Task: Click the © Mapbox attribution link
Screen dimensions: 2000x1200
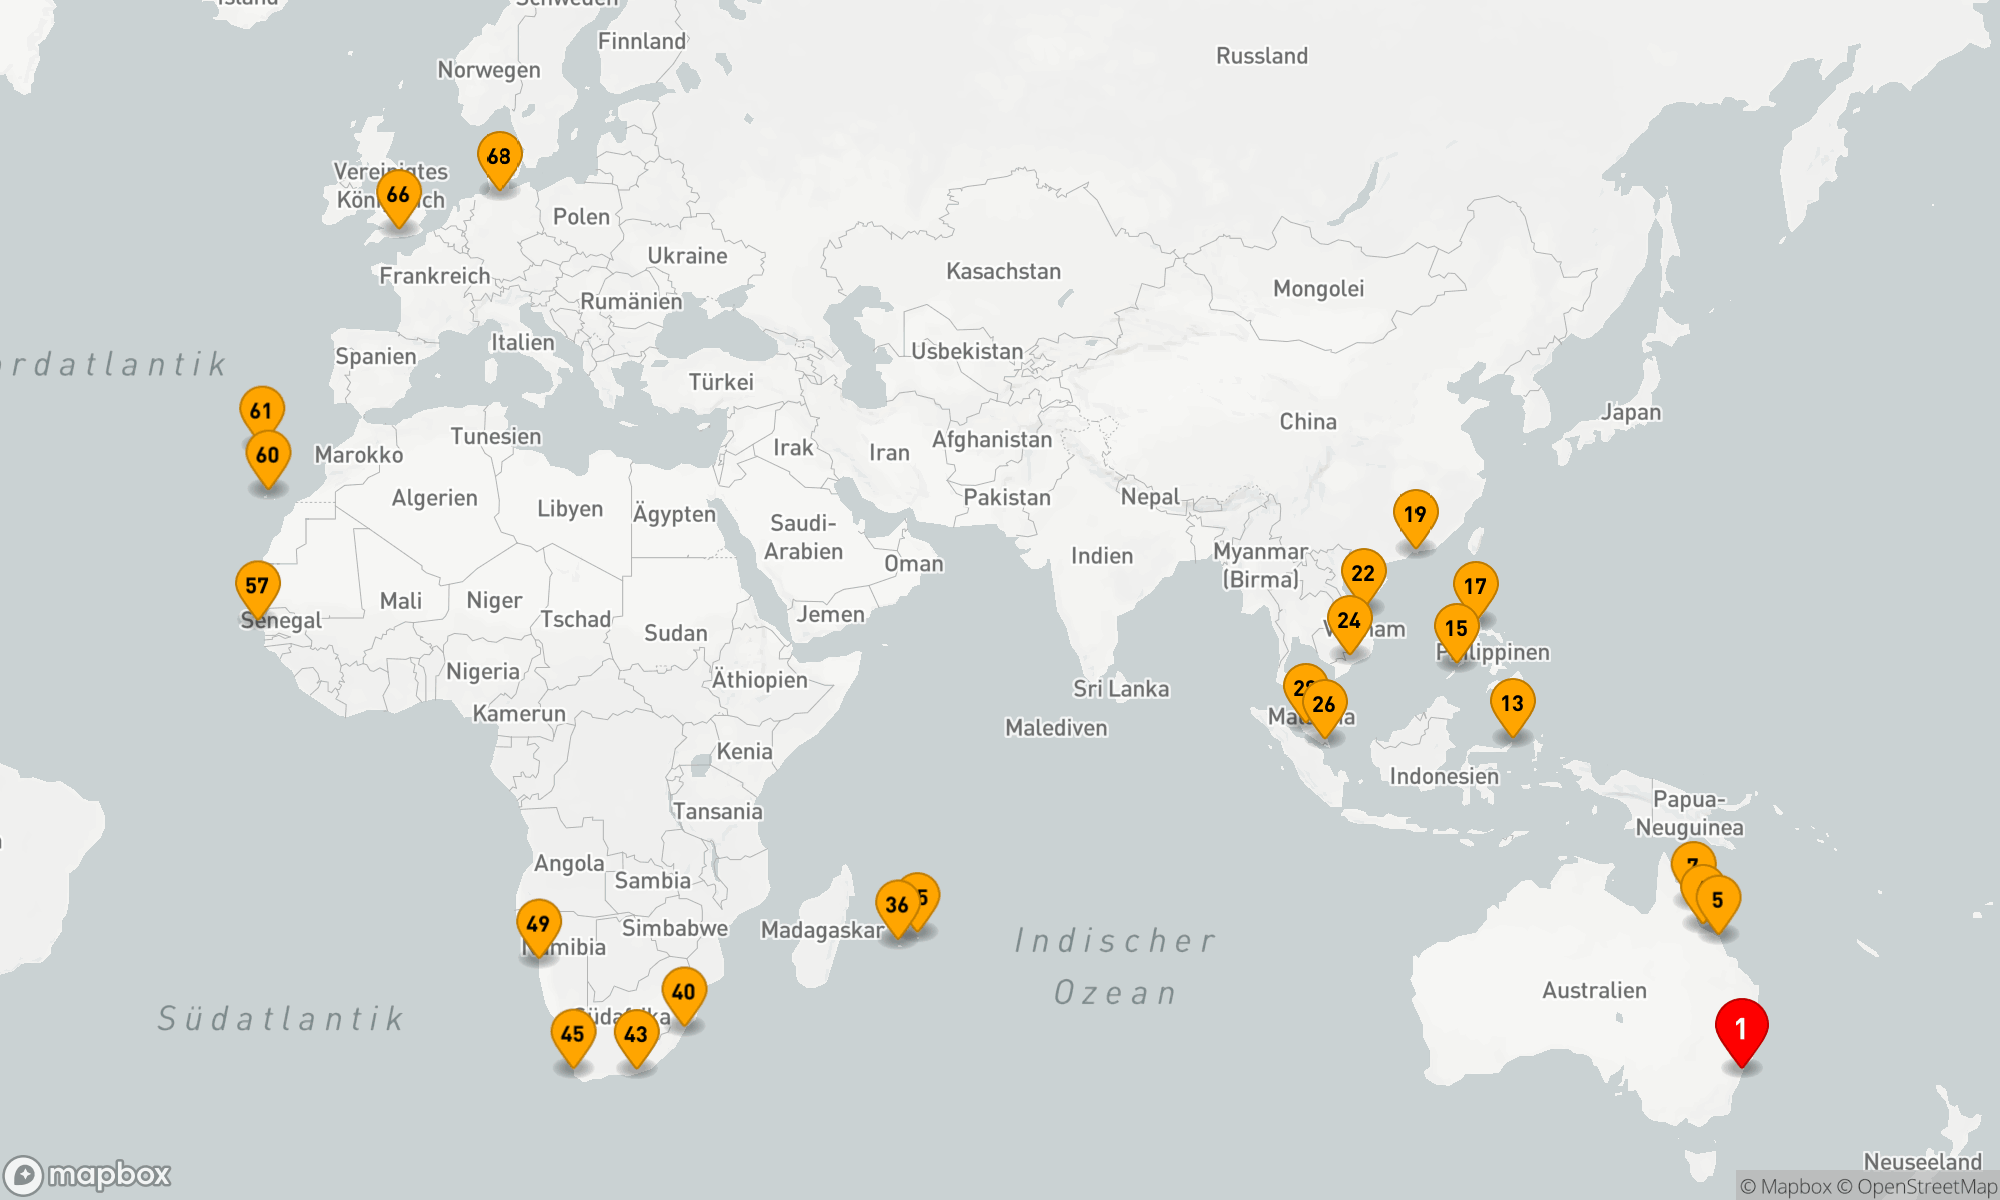Action: pos(1785,1187)
